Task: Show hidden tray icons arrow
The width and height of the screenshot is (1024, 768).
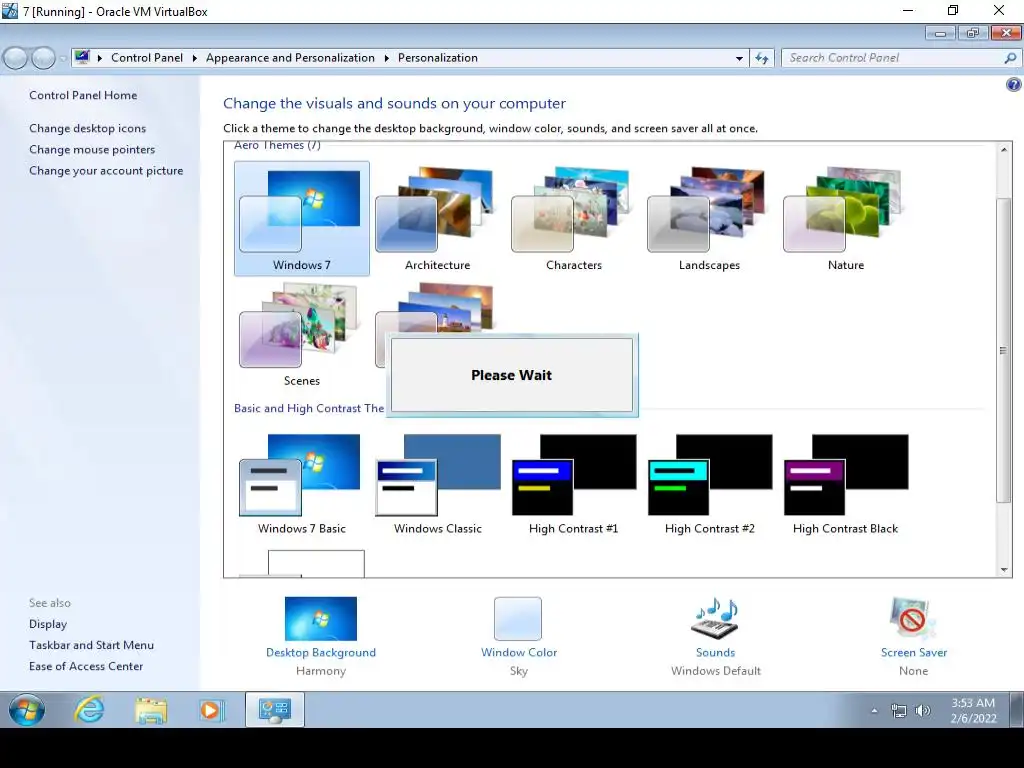Action: 874,711
